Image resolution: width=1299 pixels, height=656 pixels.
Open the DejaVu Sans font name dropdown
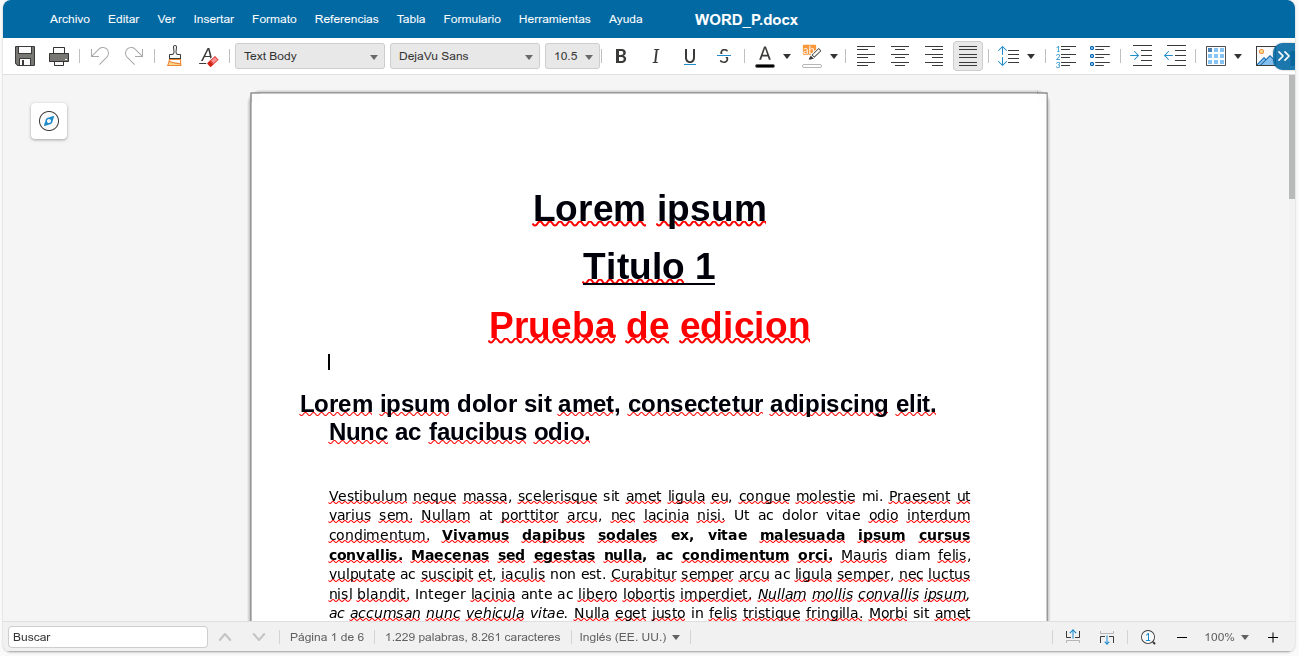click(529, 57)
